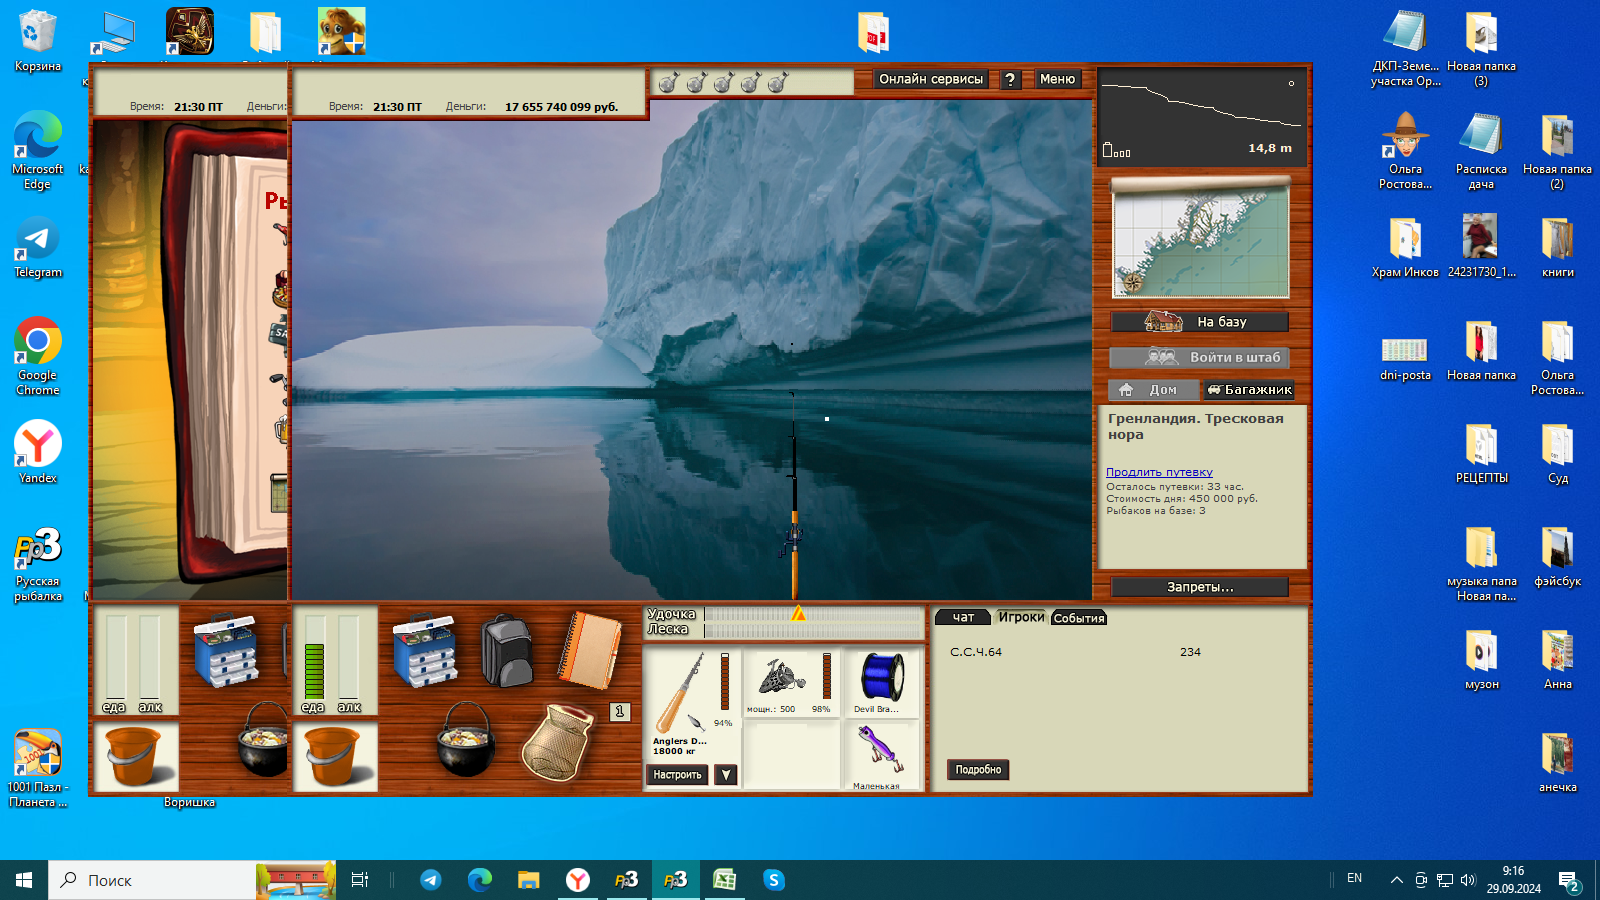Image resolution: width=1600 pixels, height=900 pixels.
Task: Click the Yandex desktop shortcut
Action: point(37,452)
